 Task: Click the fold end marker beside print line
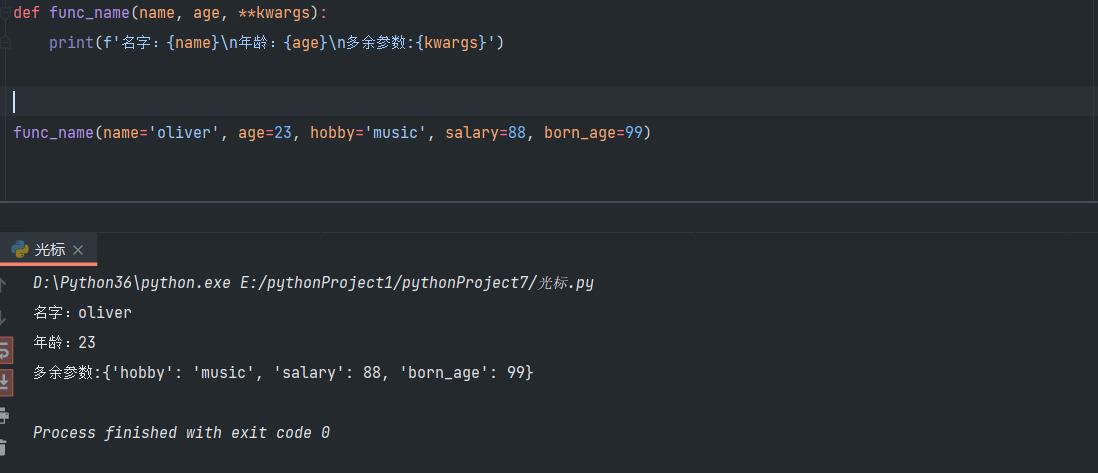point(6,44)
